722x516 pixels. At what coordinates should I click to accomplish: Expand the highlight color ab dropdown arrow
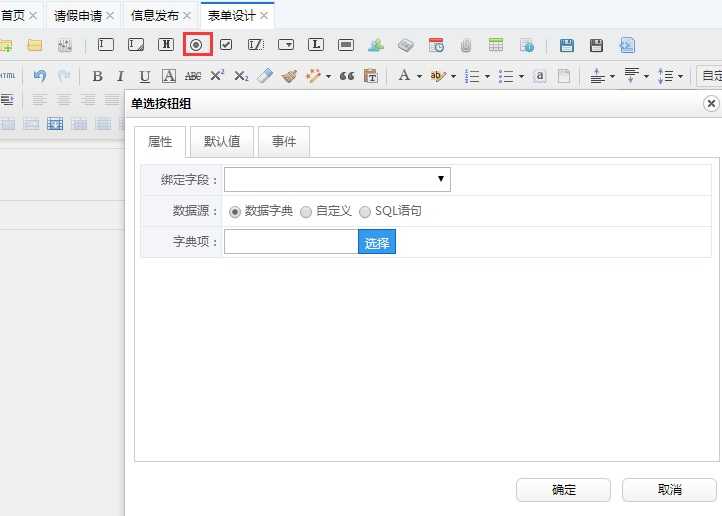(x=453, y=76)
